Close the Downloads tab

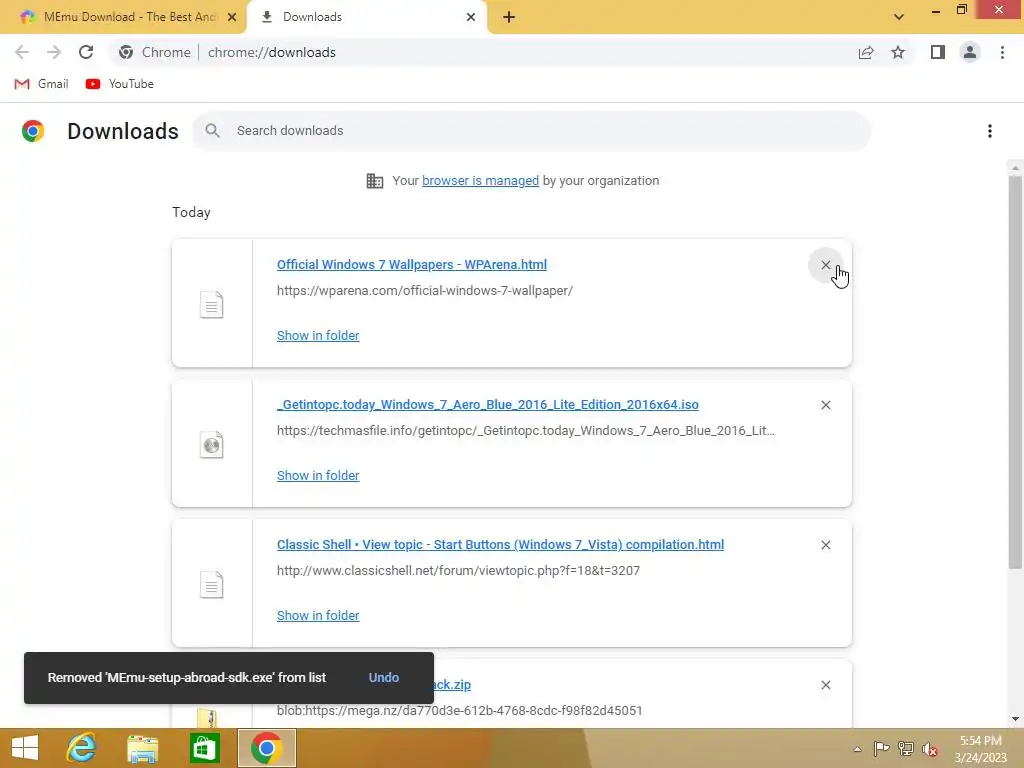(471, 17)
